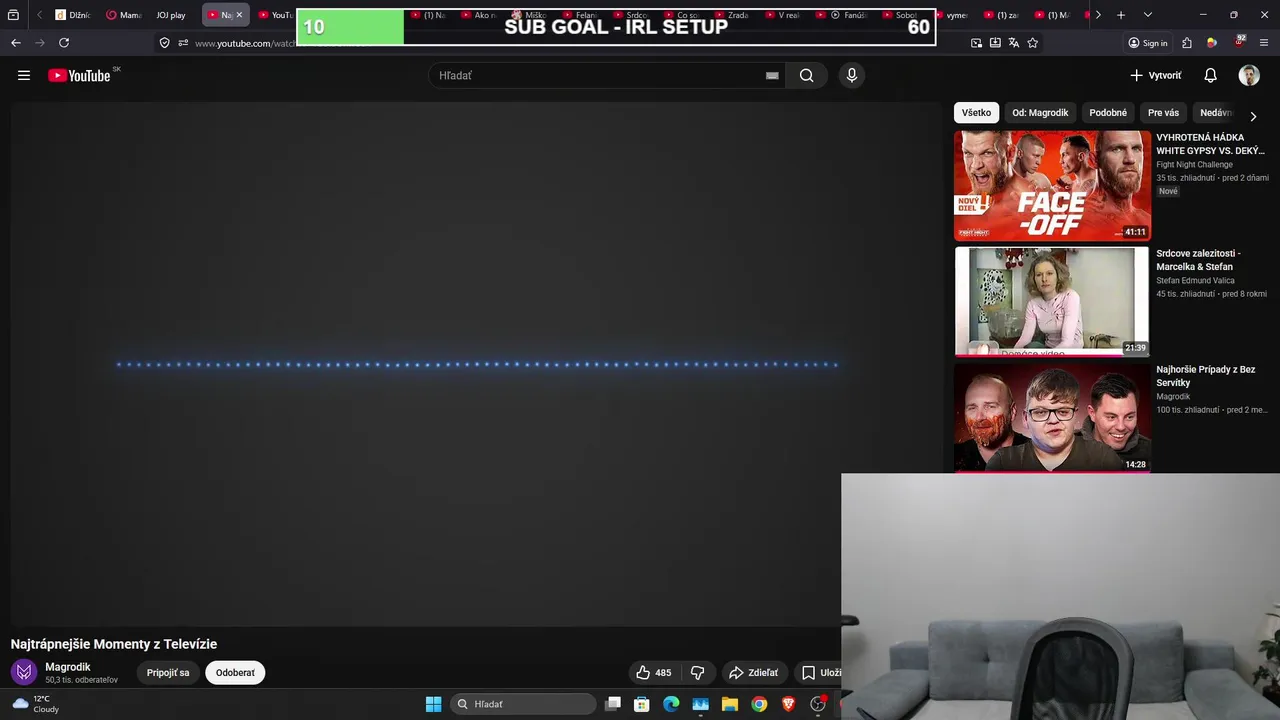Open 'VYHROTENÁ HÁDKA WHITE GYPSY' video title
Viewport: 1280px width, 720px height.
pos(1211,144)
